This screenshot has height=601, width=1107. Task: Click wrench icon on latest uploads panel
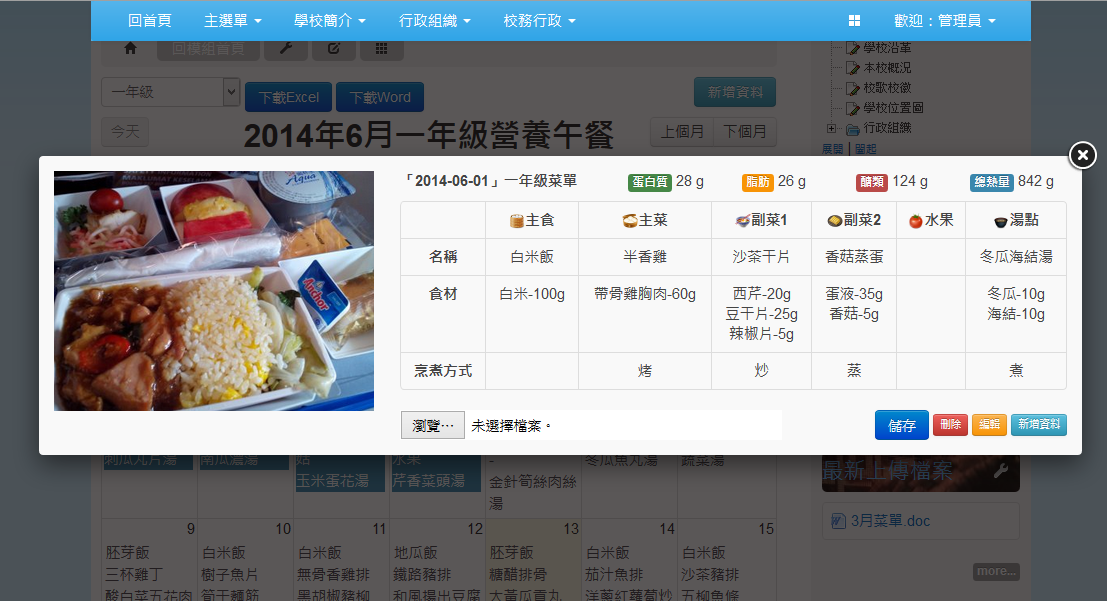coord(1000,472)
